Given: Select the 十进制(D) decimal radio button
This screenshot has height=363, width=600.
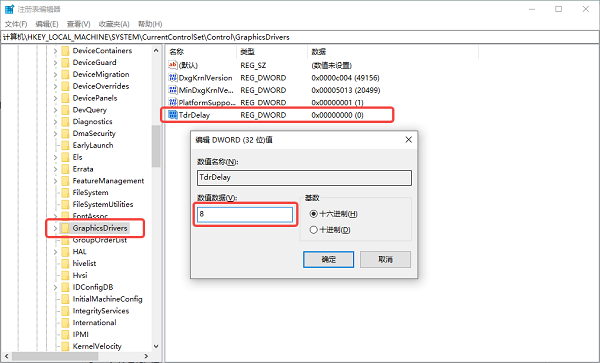Looking at the screenshot, I should click(x=313, y=230).
